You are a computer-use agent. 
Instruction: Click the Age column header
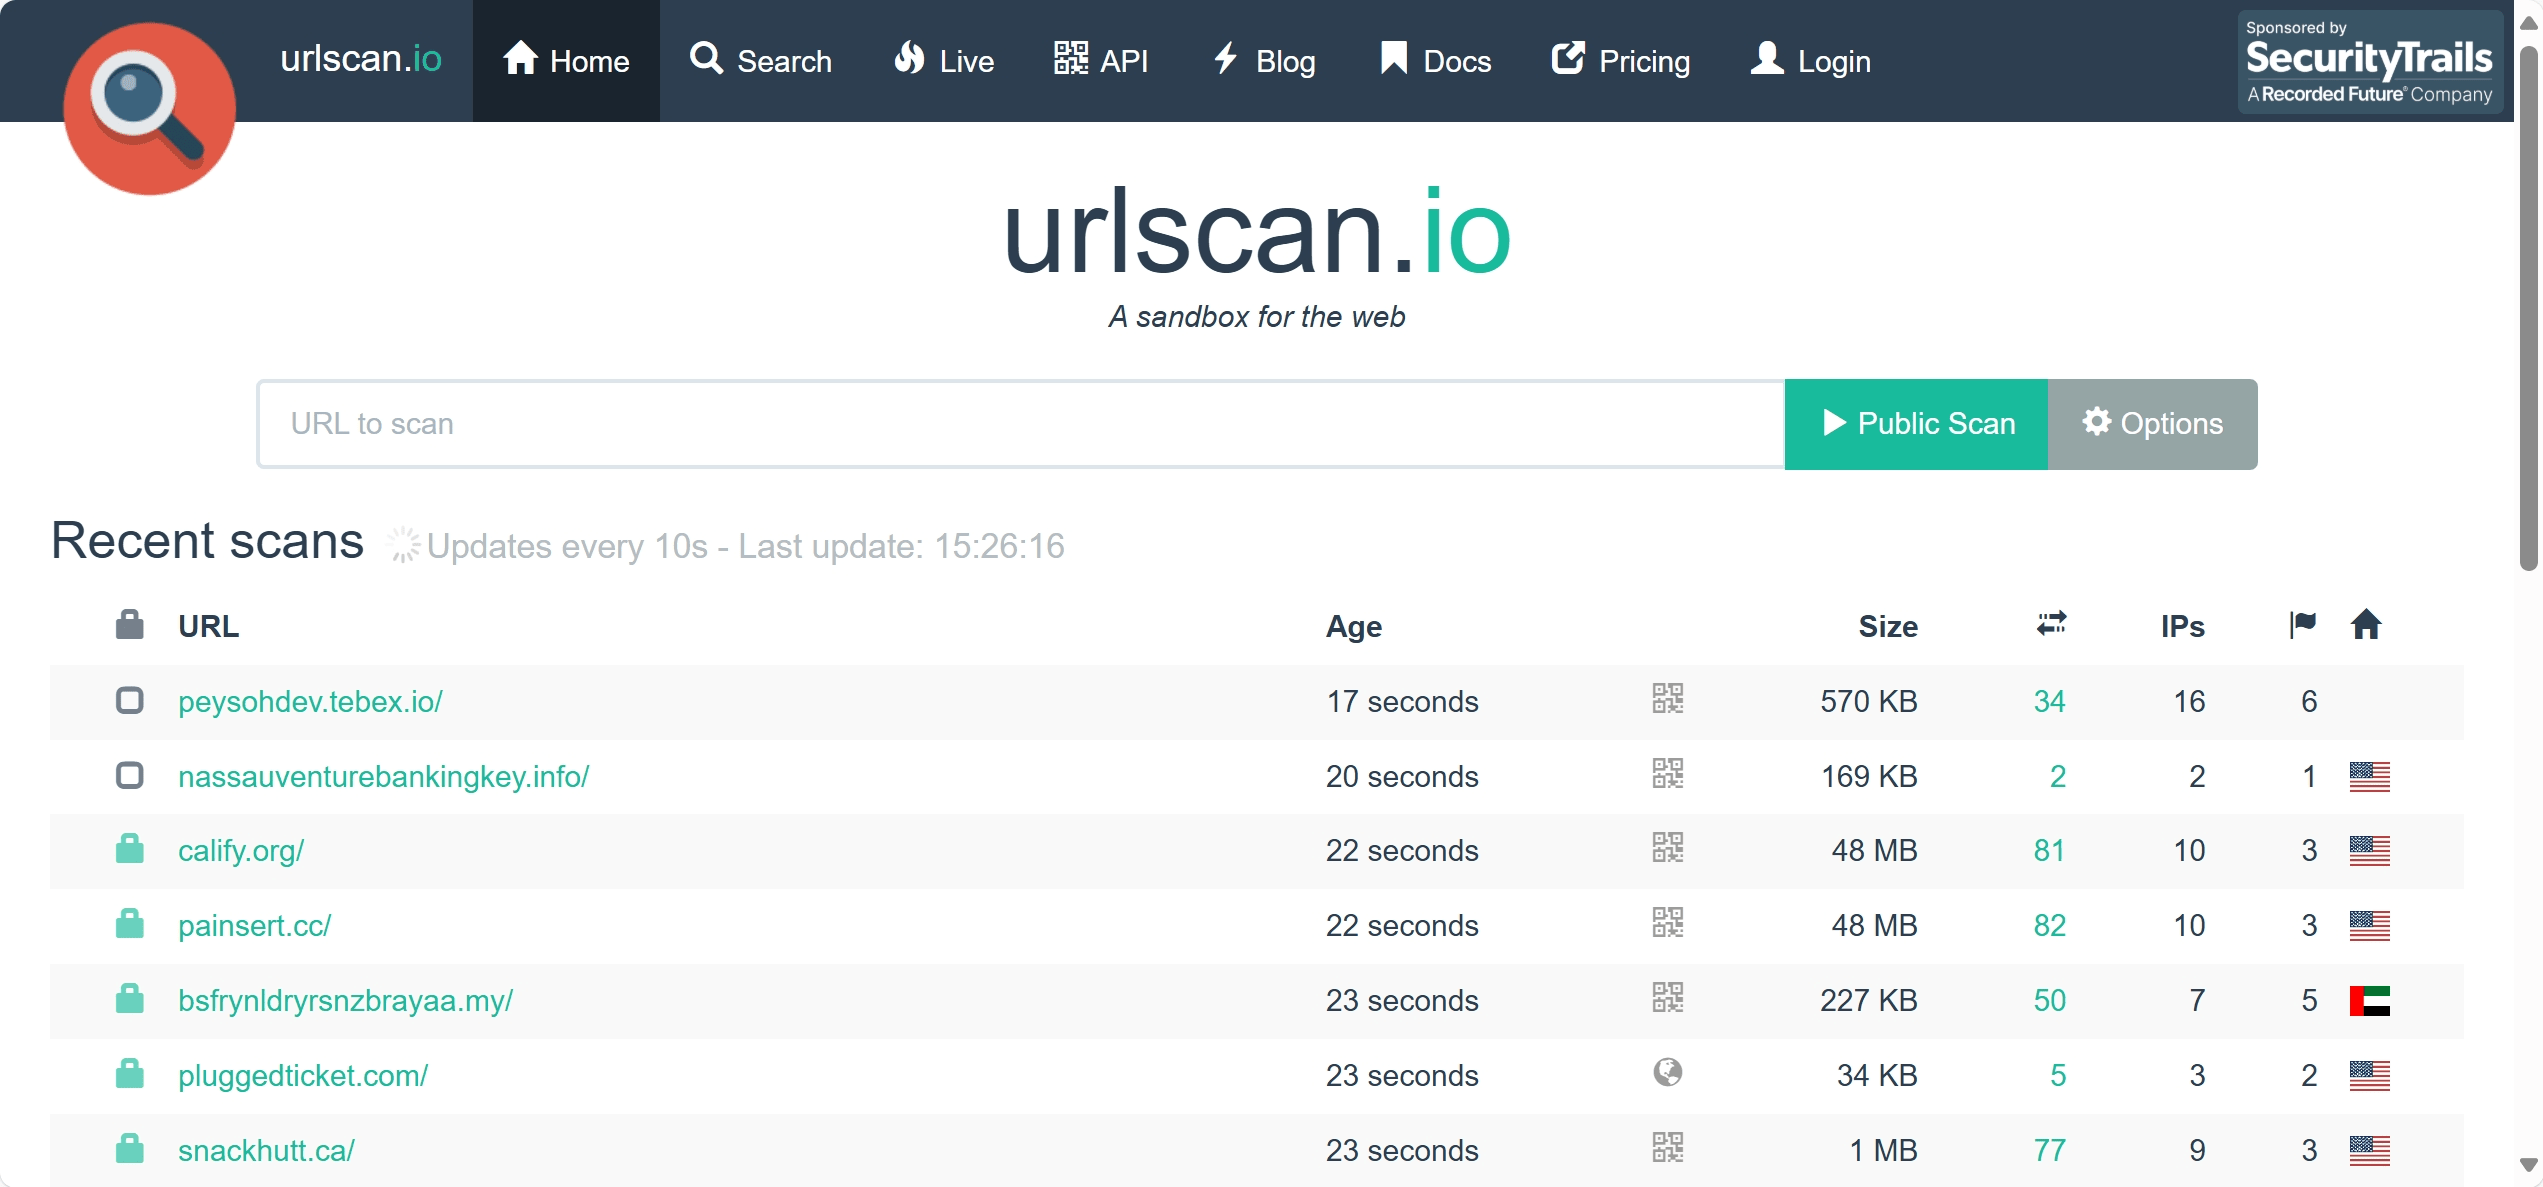coord(1354,626)
